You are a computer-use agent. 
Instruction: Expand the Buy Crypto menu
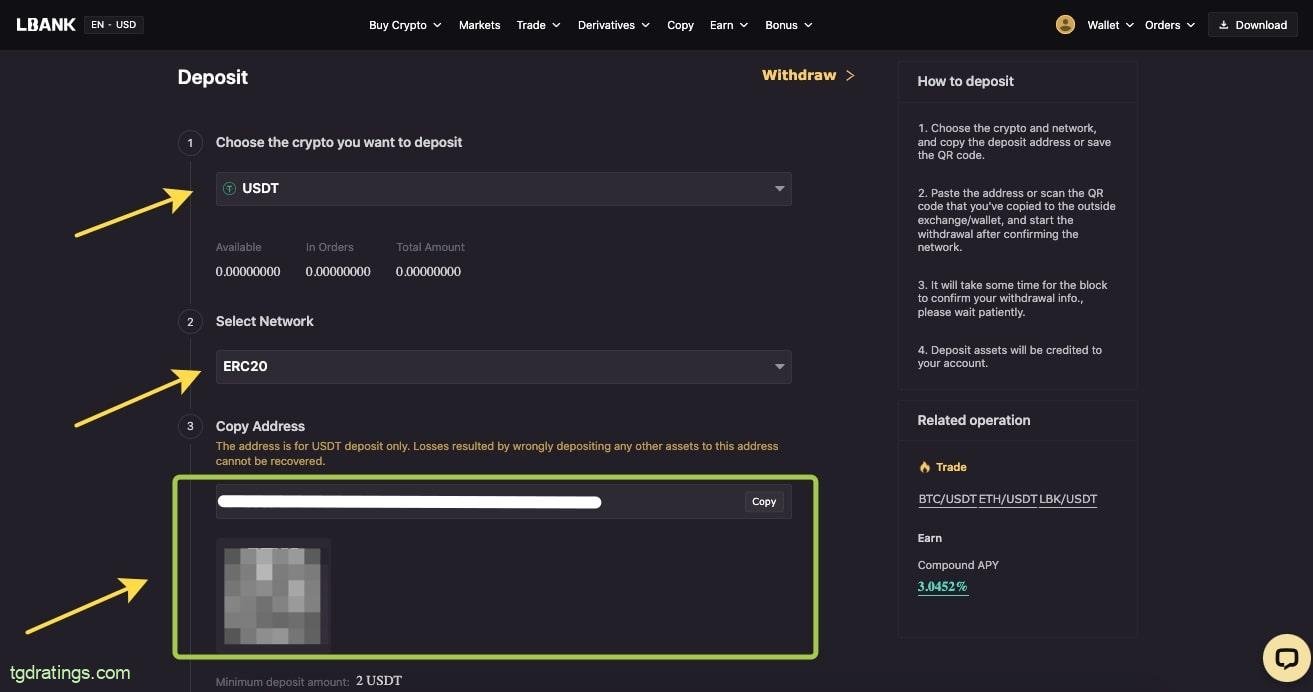tap(404, 25)
